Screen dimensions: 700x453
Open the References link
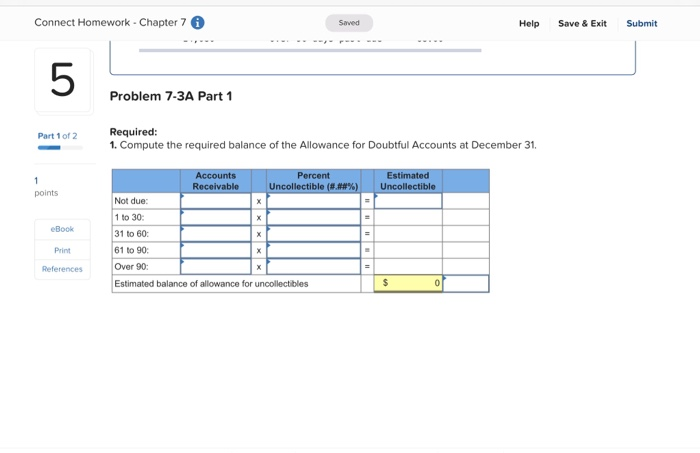[62, 269]
